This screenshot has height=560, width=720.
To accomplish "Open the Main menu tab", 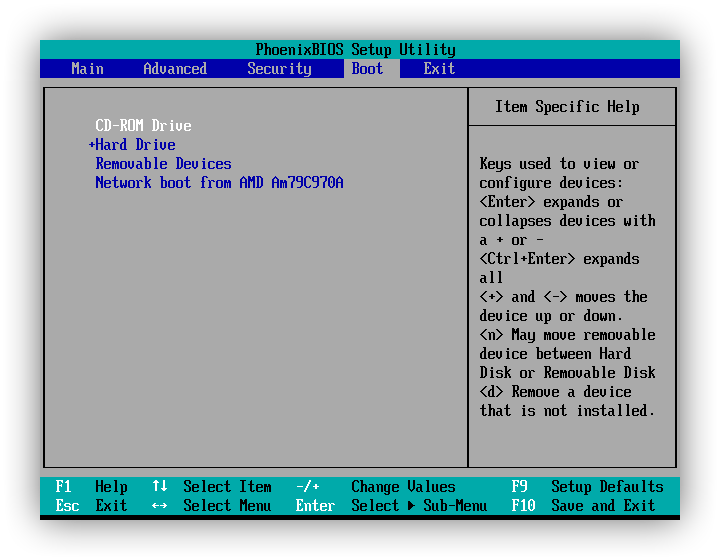I will [x=87, y=69].
